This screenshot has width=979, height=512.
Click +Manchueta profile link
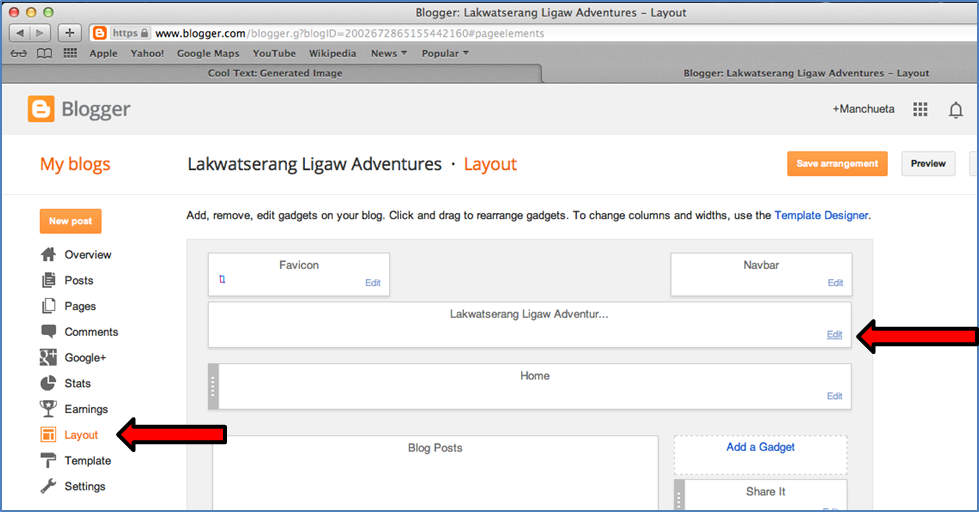[x=863, y=109]
